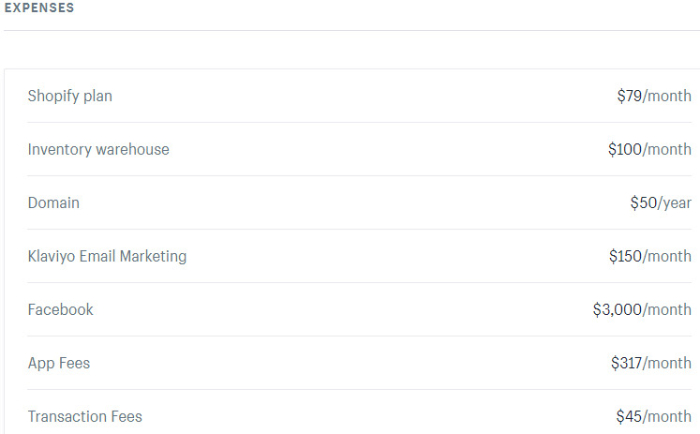Click the $3,000/month Facebook amount
700x434 pixels.
(x=642, y=309)
